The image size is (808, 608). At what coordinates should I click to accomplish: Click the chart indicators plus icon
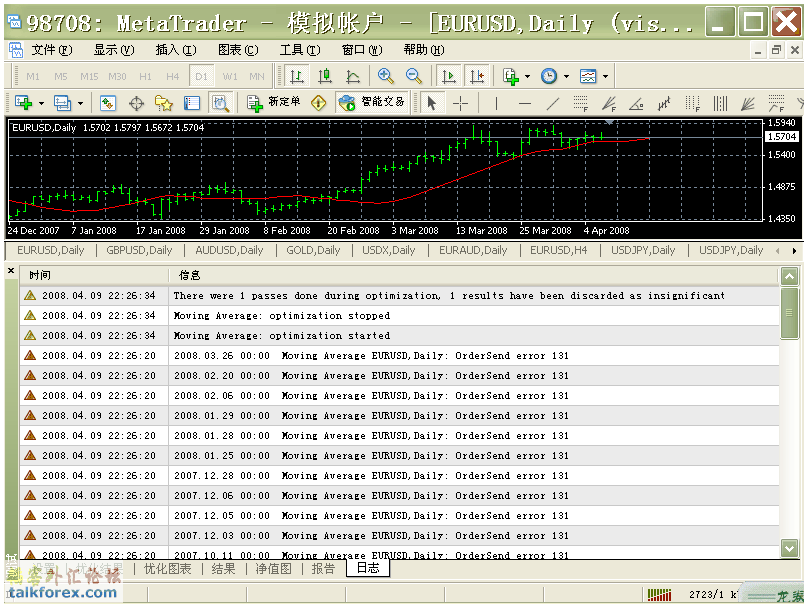511,76
